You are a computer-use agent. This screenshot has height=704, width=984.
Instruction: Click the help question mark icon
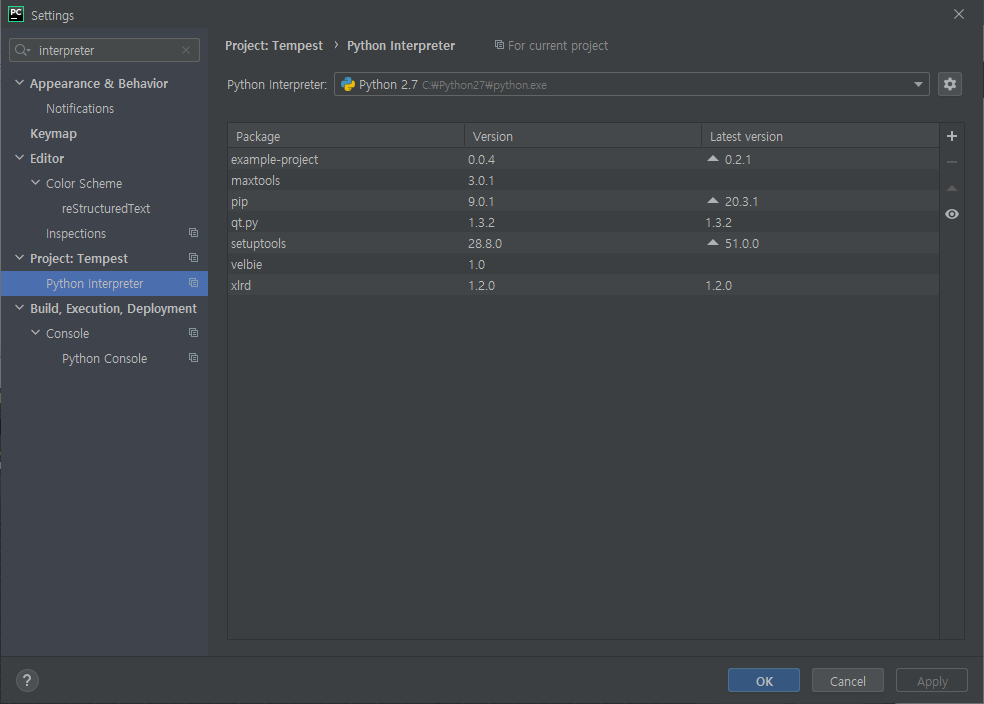coord(27,680)
